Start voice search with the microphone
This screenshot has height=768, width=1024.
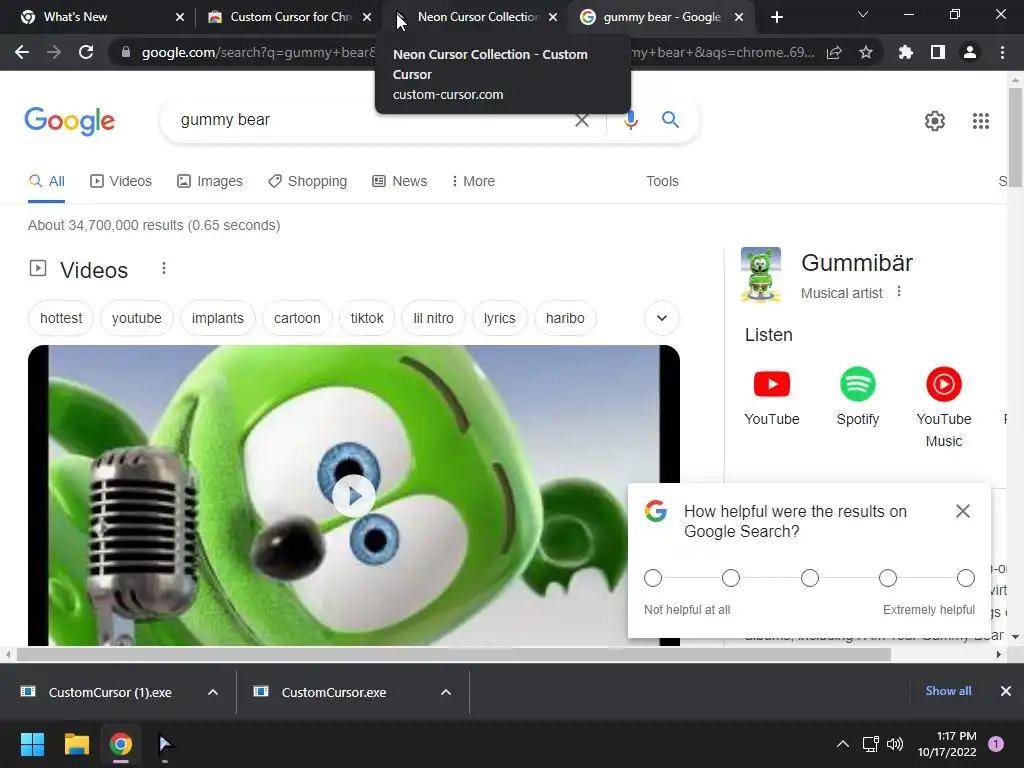630,120
